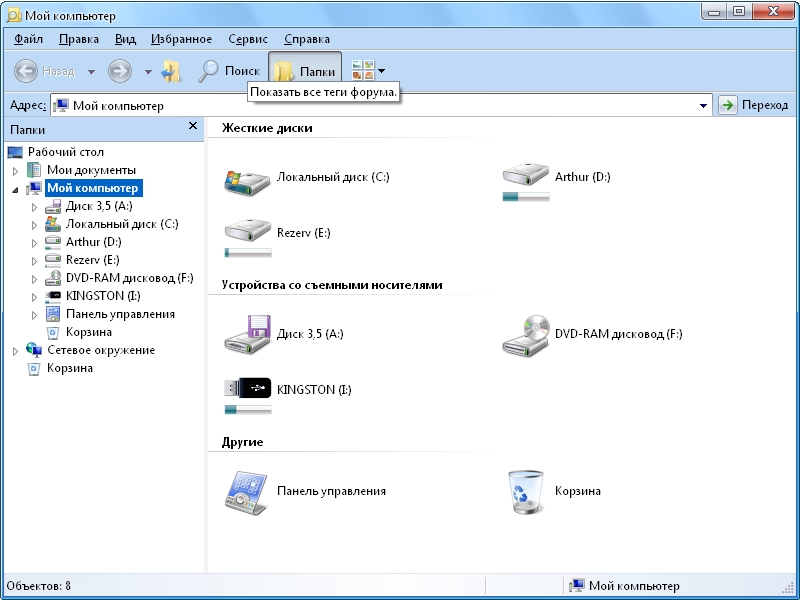Expand Arthur (D:) tree node
The height and width of the screenshot is (600, 800).
click(x=34, y=243)
